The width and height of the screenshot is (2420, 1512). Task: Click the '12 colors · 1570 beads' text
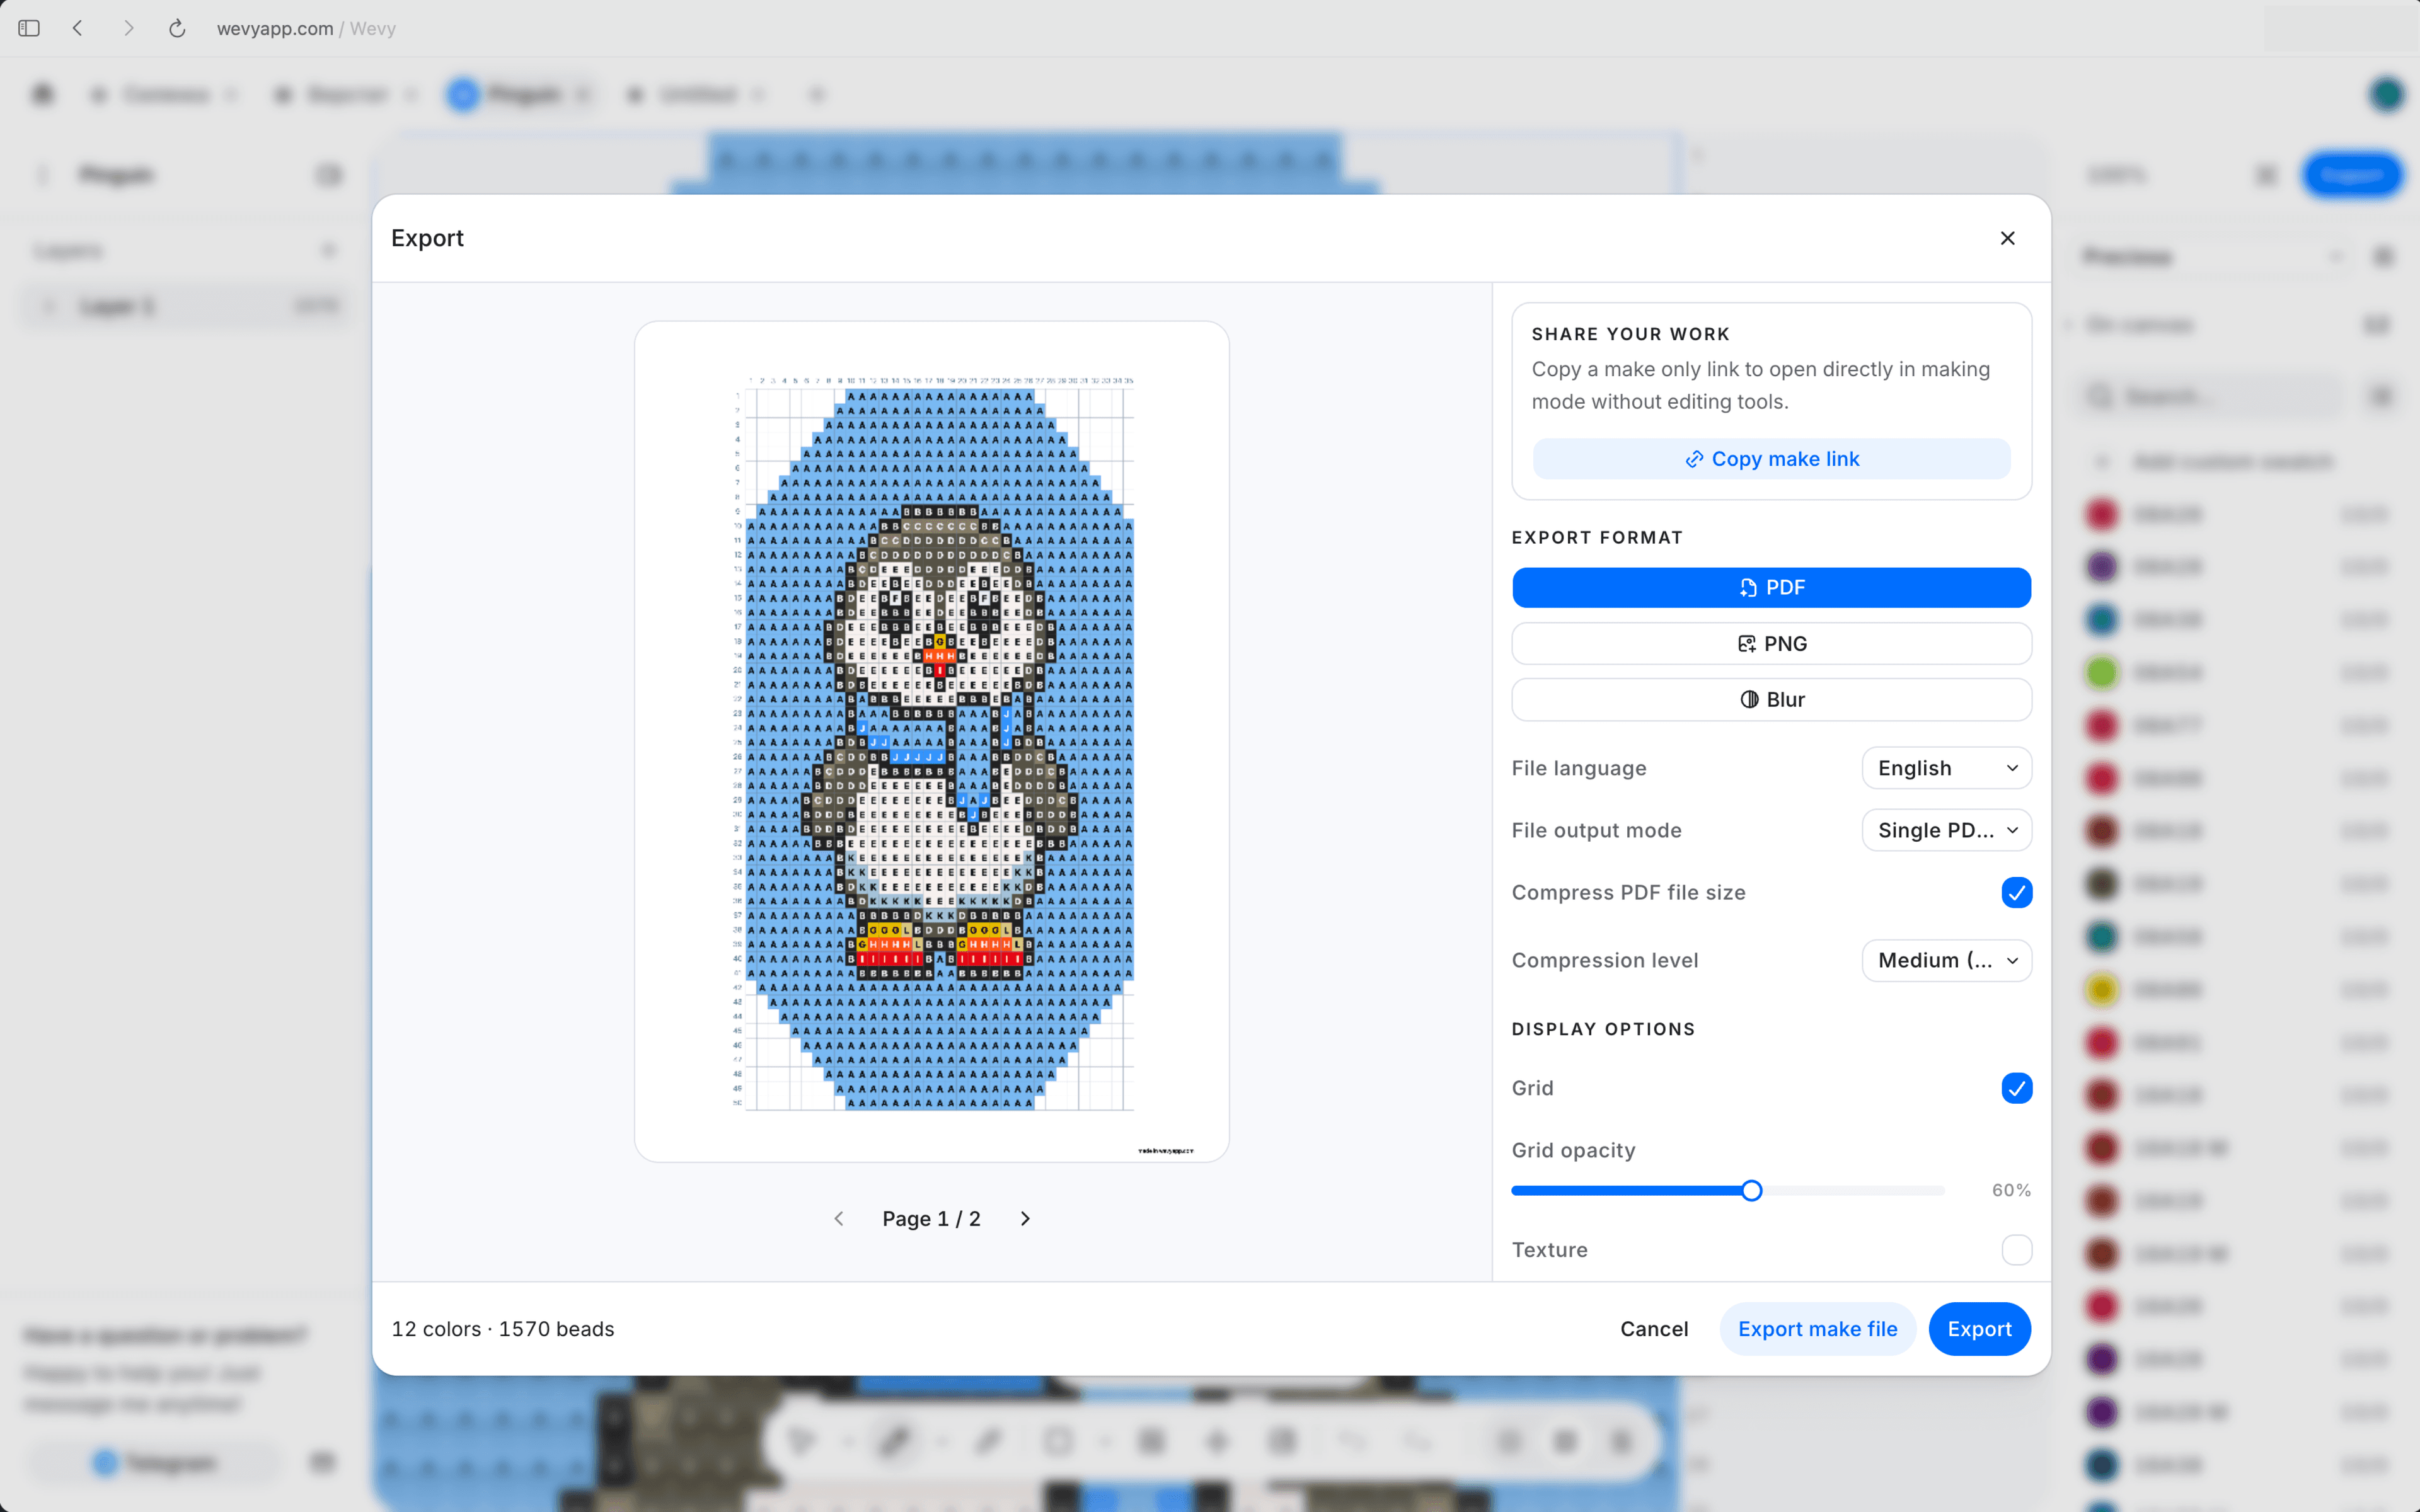point(503,1329)
